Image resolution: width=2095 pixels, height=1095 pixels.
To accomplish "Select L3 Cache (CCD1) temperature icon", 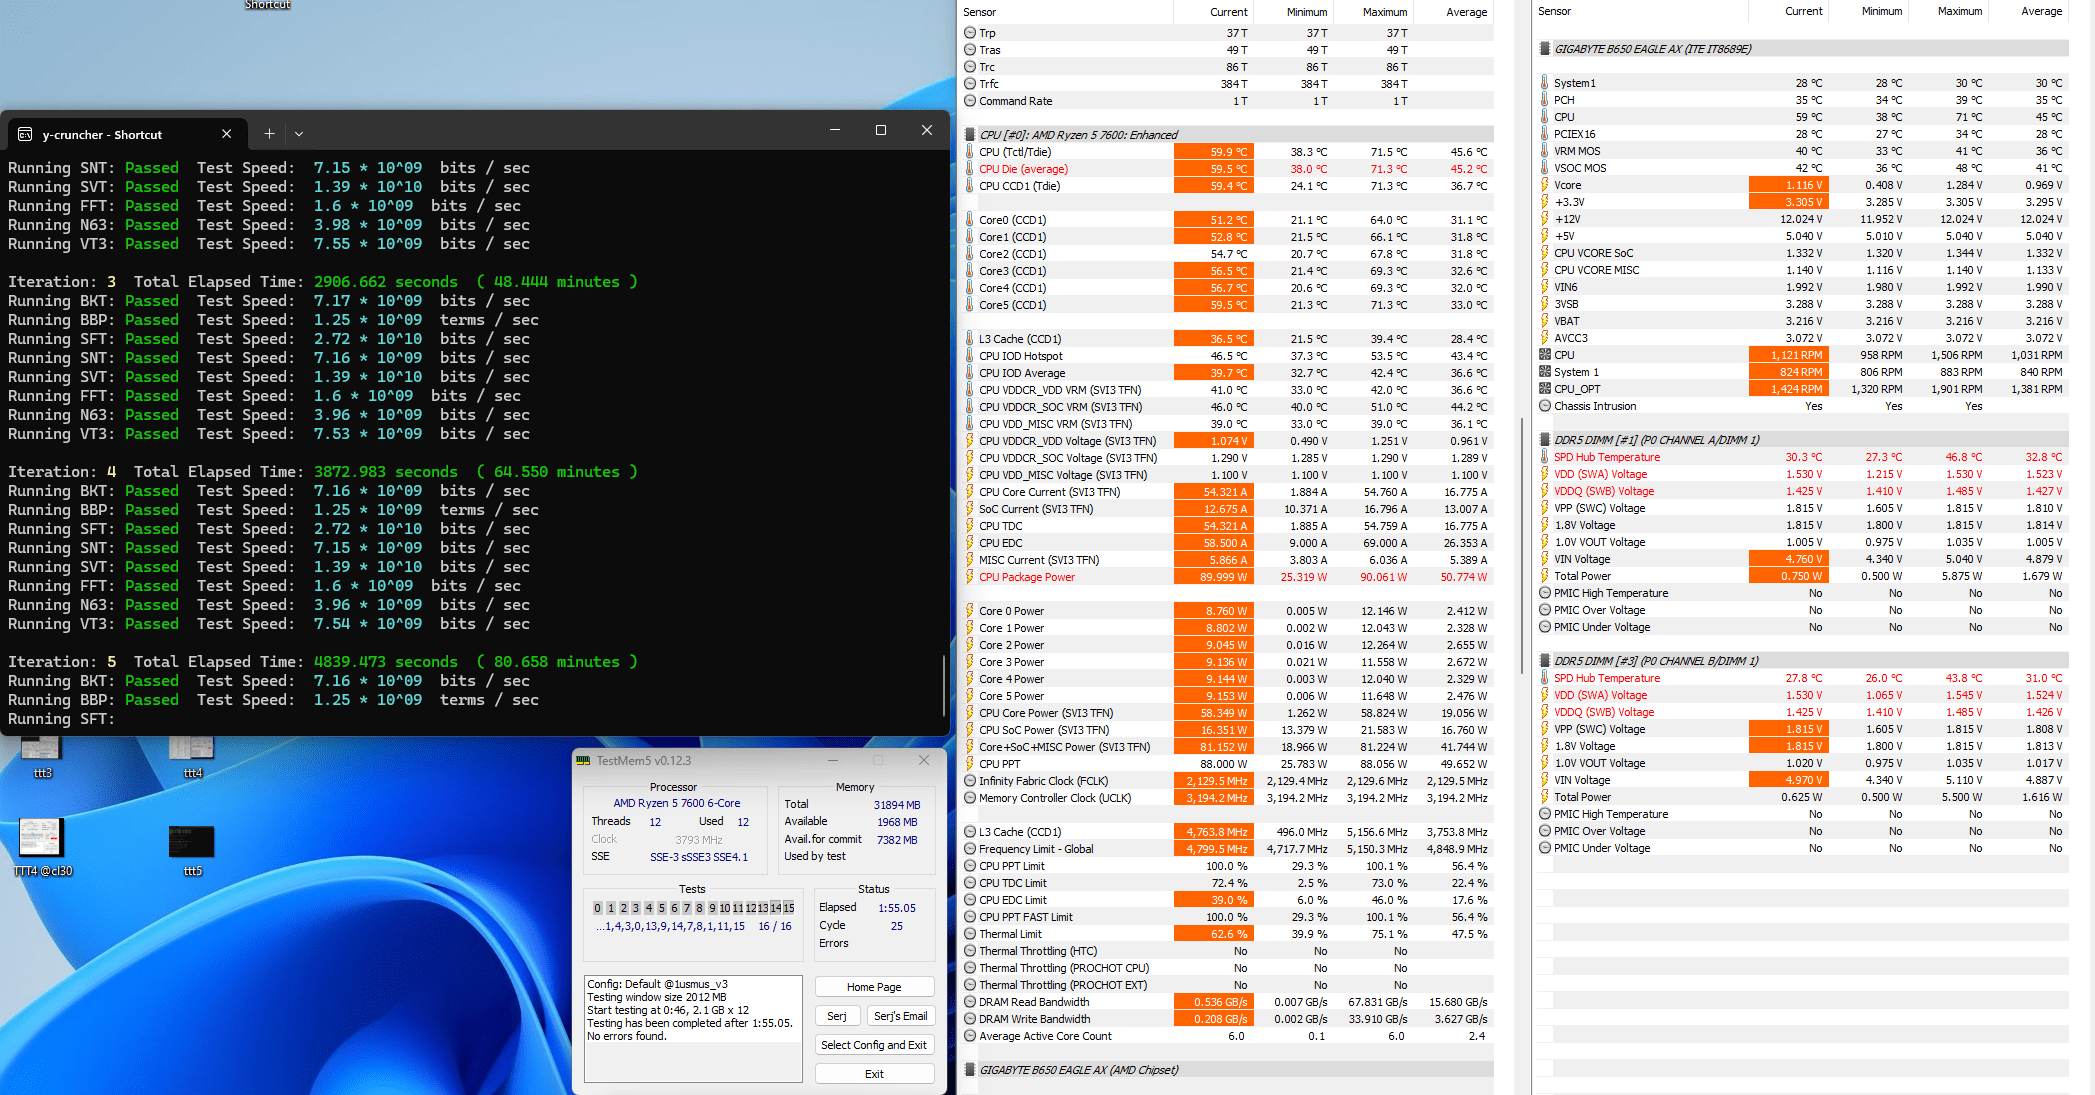I will (x=970, y=339).
